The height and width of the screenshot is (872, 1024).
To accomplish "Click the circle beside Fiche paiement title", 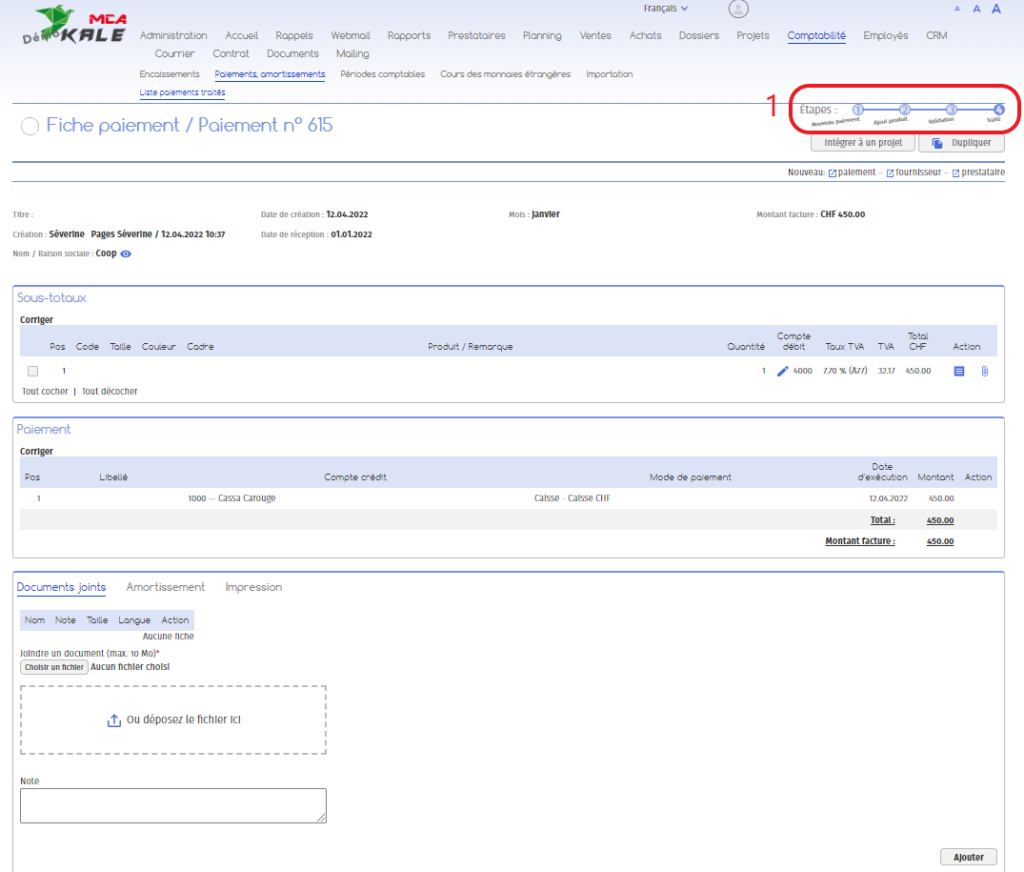I will coord(29,126).
